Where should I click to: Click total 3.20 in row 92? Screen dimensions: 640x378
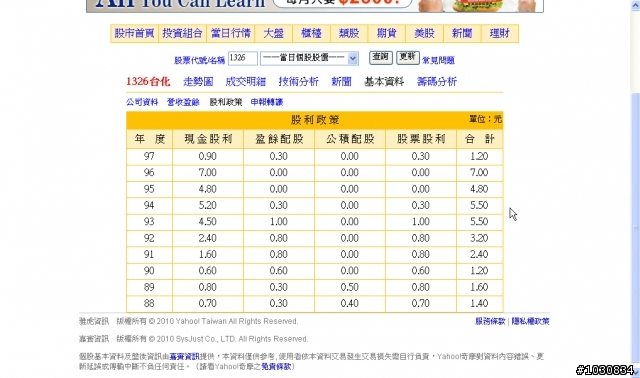[x=479, y=238]
